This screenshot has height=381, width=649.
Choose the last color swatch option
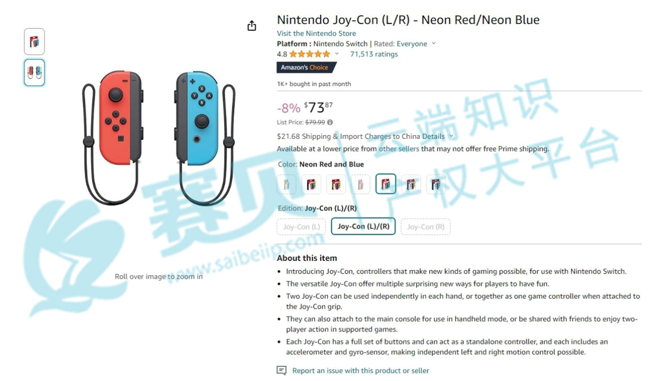(435, 184)
